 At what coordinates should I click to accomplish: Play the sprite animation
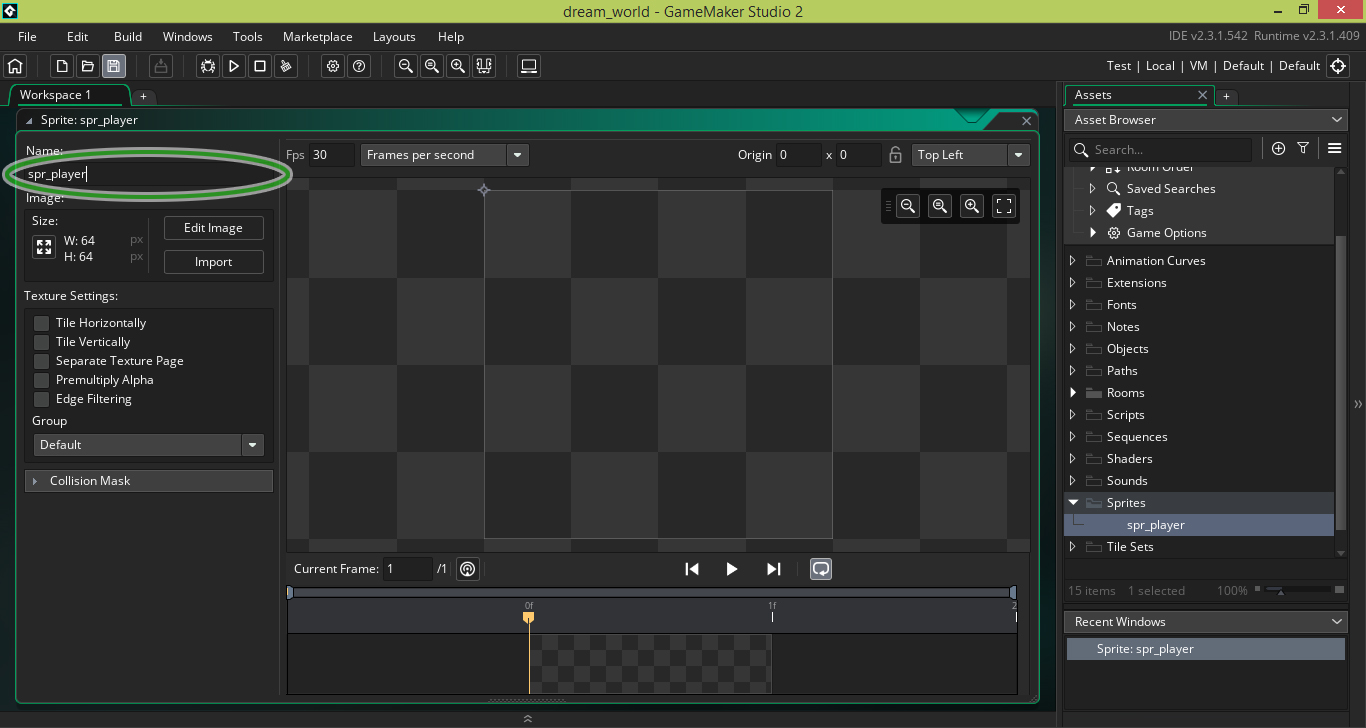tap(732, 569)
